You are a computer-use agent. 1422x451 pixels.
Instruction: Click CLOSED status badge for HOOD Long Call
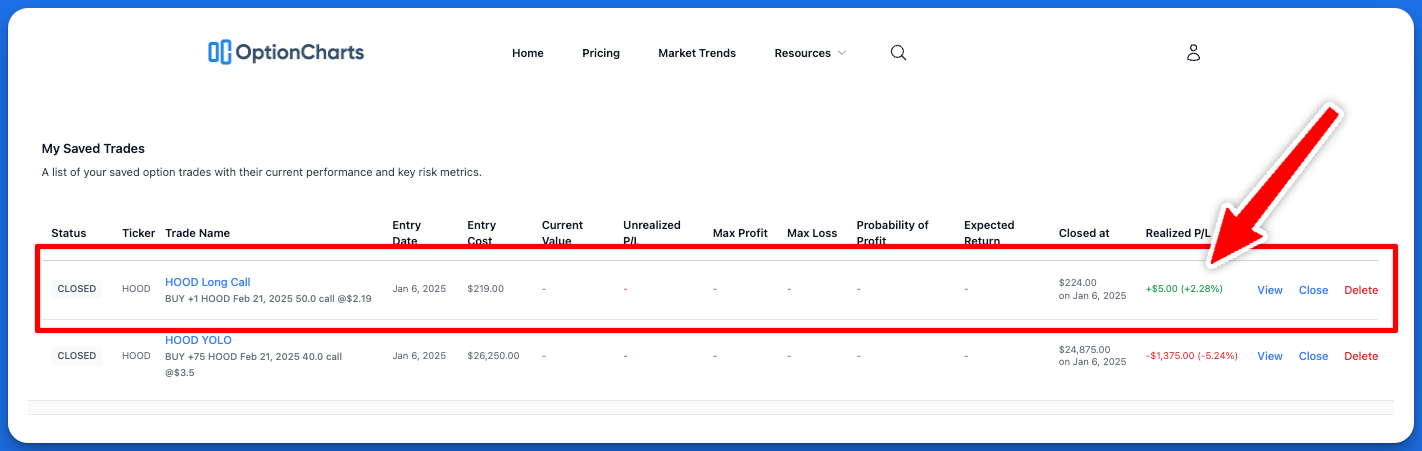point(77,289)
